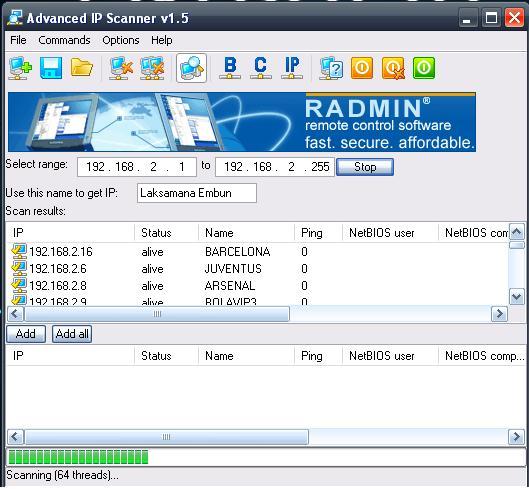Select the class B subnet icon

[x=230, y=68]
